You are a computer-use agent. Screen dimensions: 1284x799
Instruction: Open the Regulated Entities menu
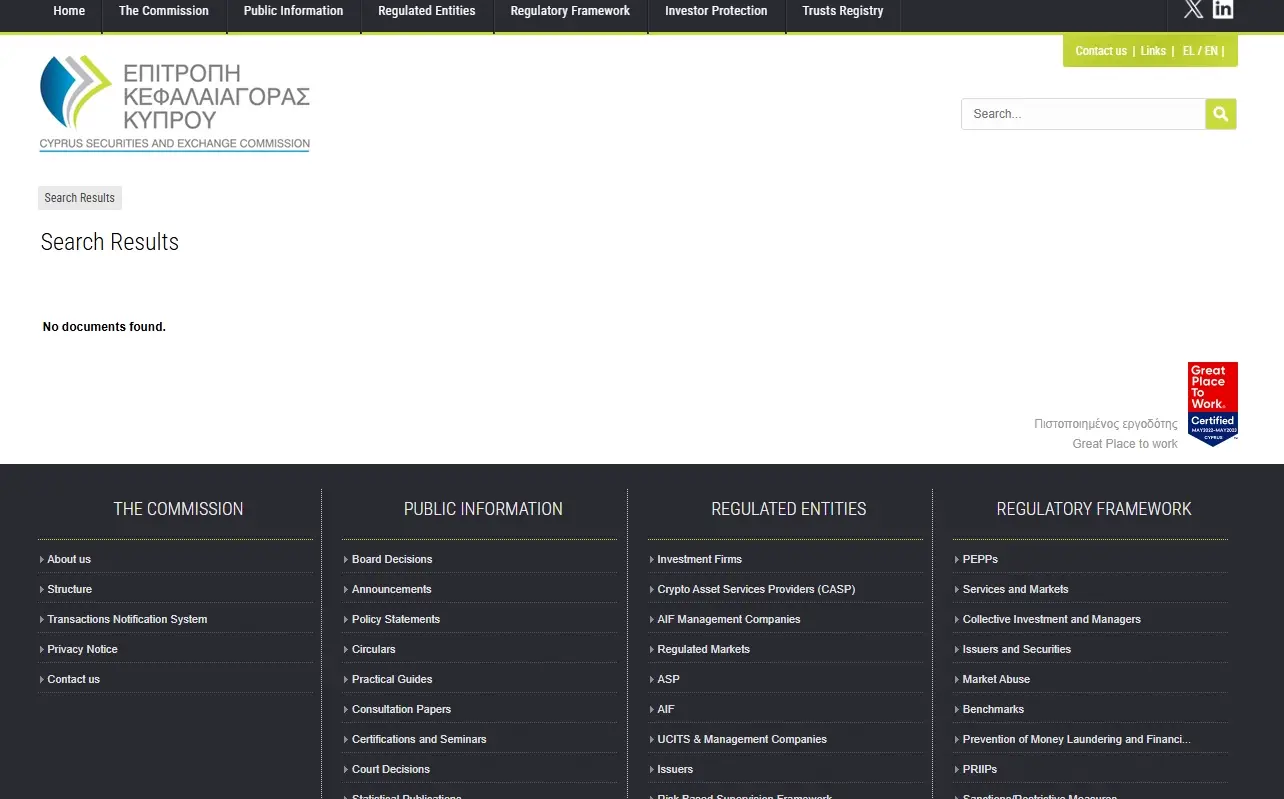pos(426,11)
